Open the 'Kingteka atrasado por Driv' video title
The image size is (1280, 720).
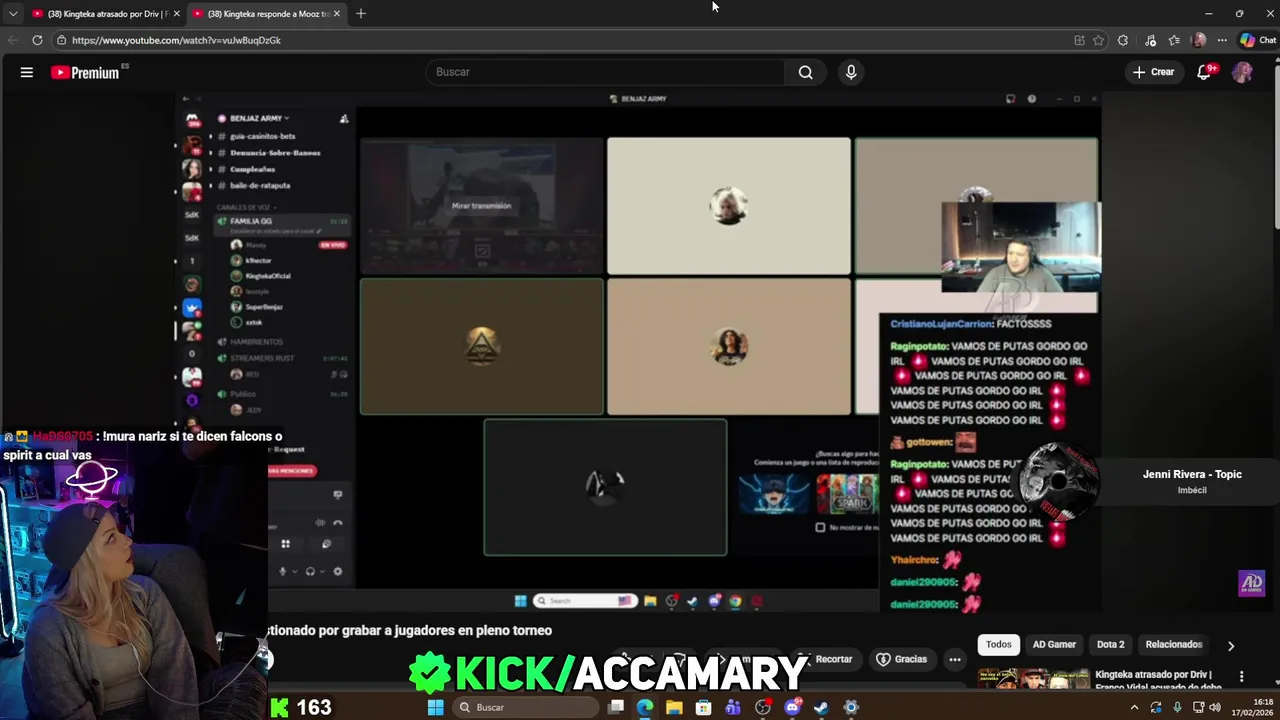pyautogui.click(x=1153, y=680)
